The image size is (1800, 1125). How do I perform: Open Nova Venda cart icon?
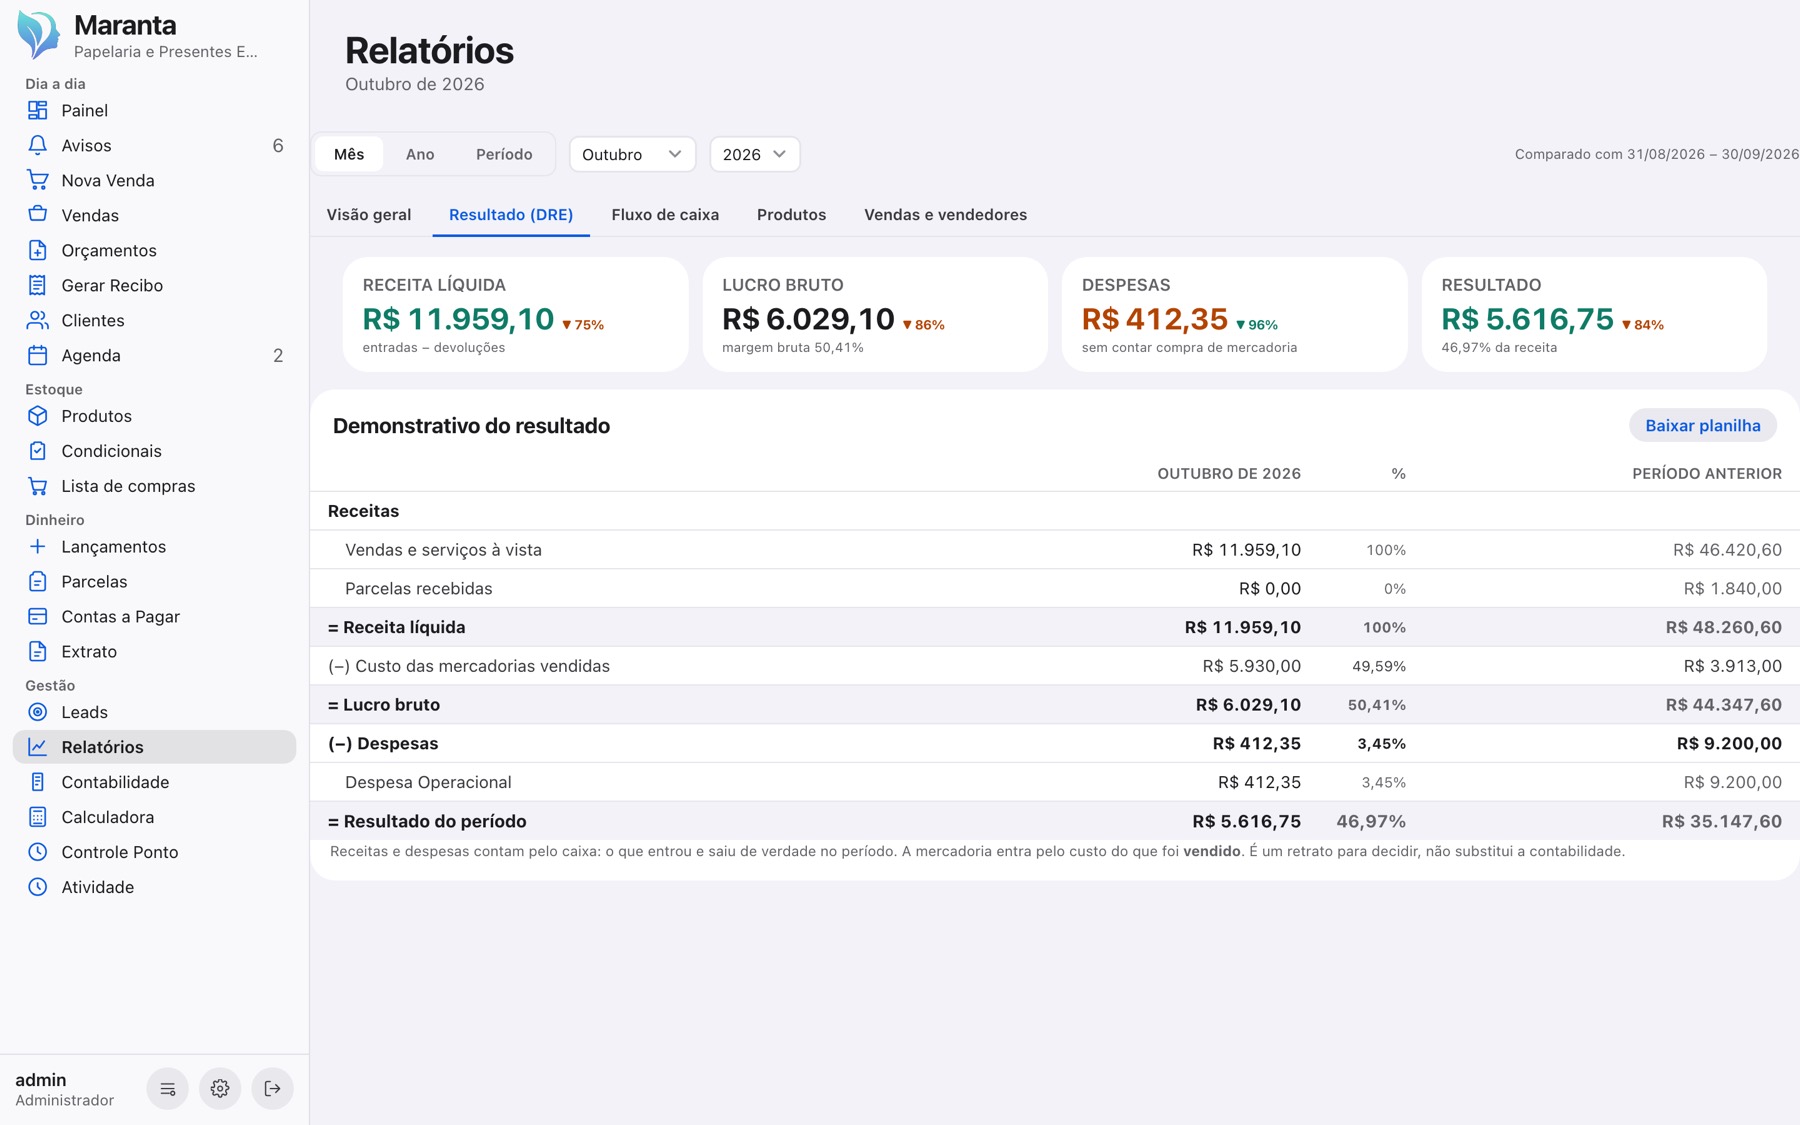tap(37, 180)
